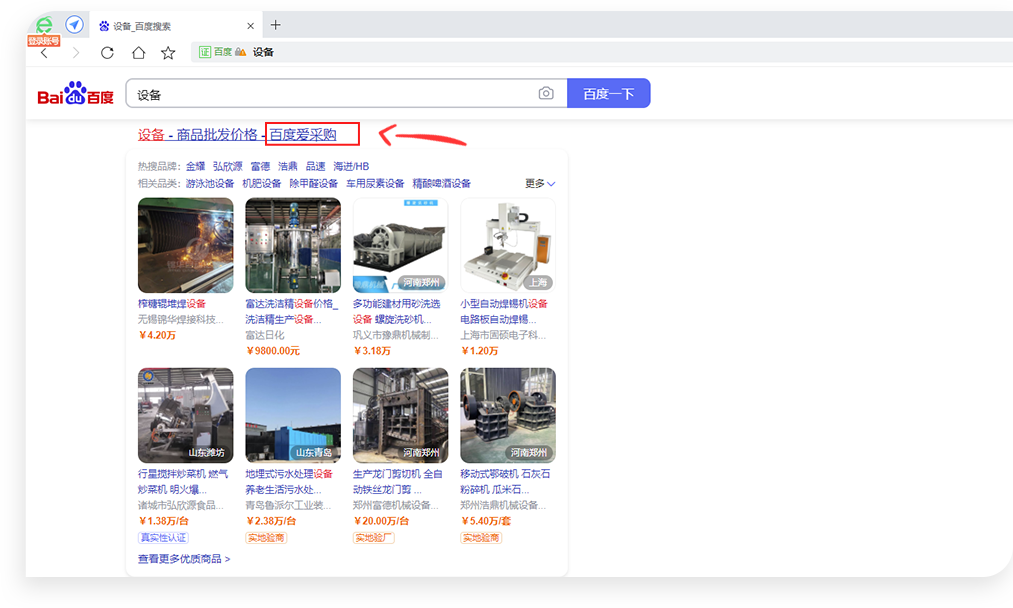Open the 百度爱采购 result link
Image resolution: width=1013 pixels, height=608 pixels.
tap(303, 135)
